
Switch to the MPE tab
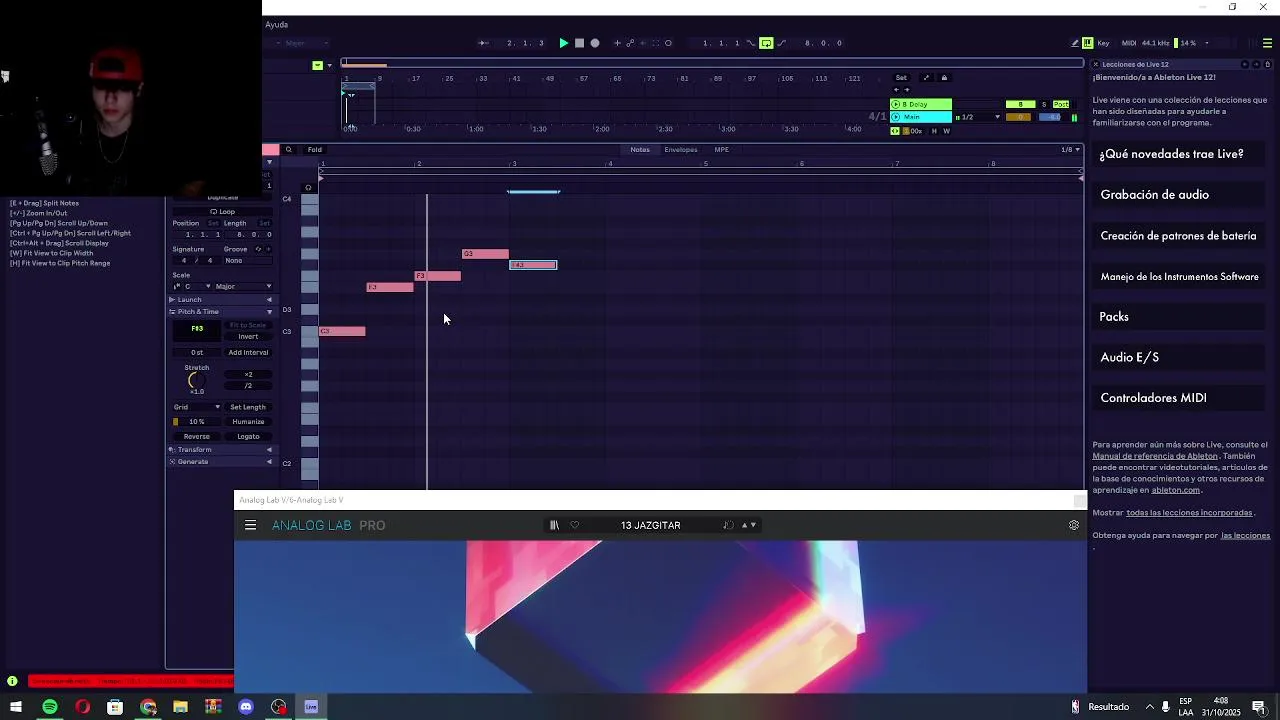tap(721, 150)
